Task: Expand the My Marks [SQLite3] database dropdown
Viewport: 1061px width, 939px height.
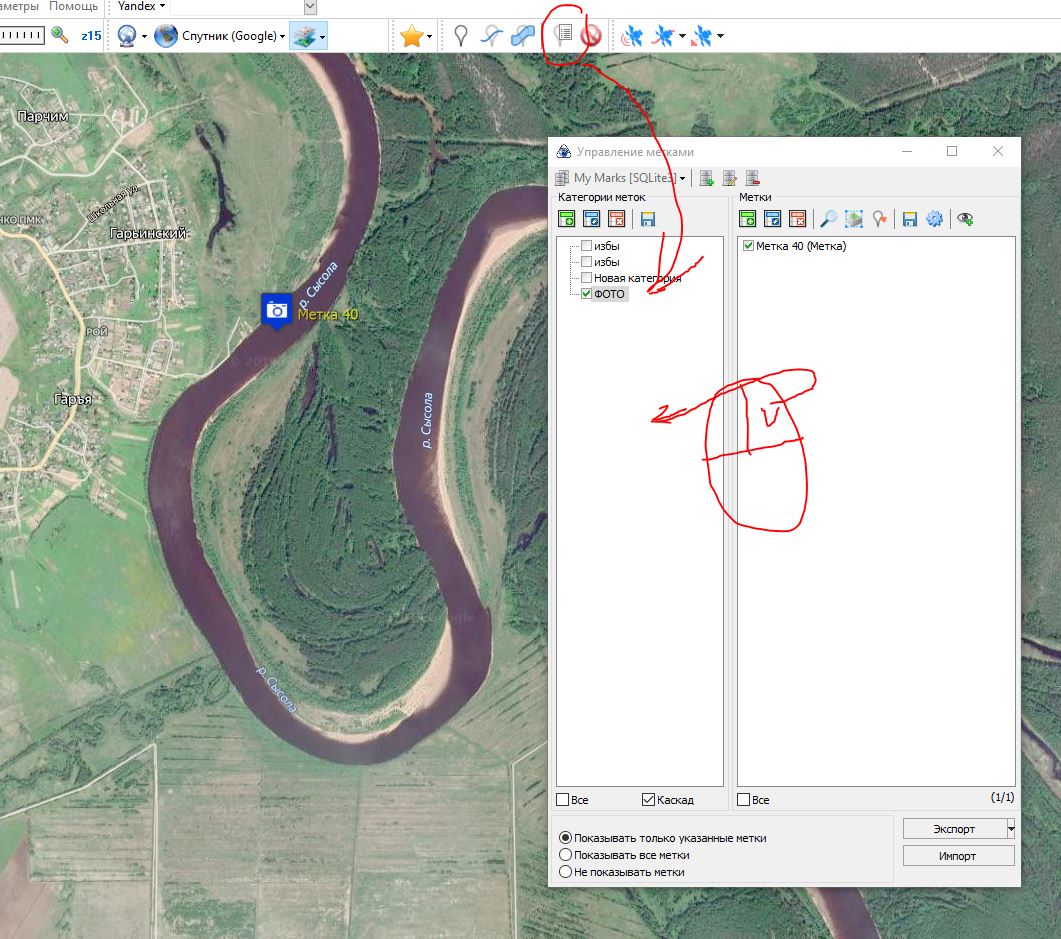Action: [x=682, y=179]
